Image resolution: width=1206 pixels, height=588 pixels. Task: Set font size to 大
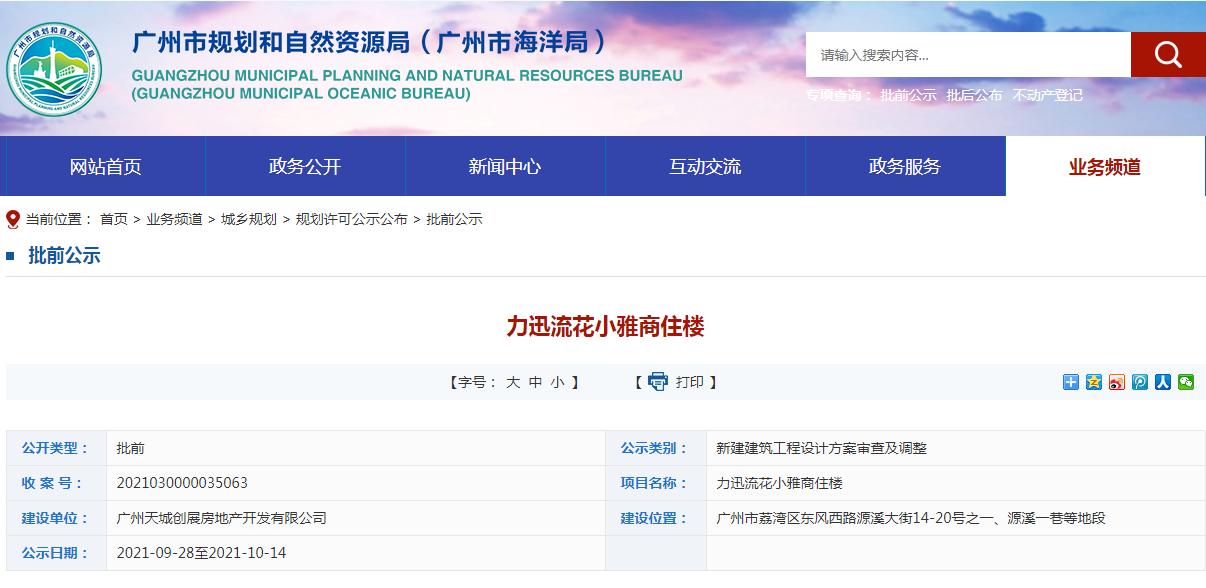click(513, 381)
